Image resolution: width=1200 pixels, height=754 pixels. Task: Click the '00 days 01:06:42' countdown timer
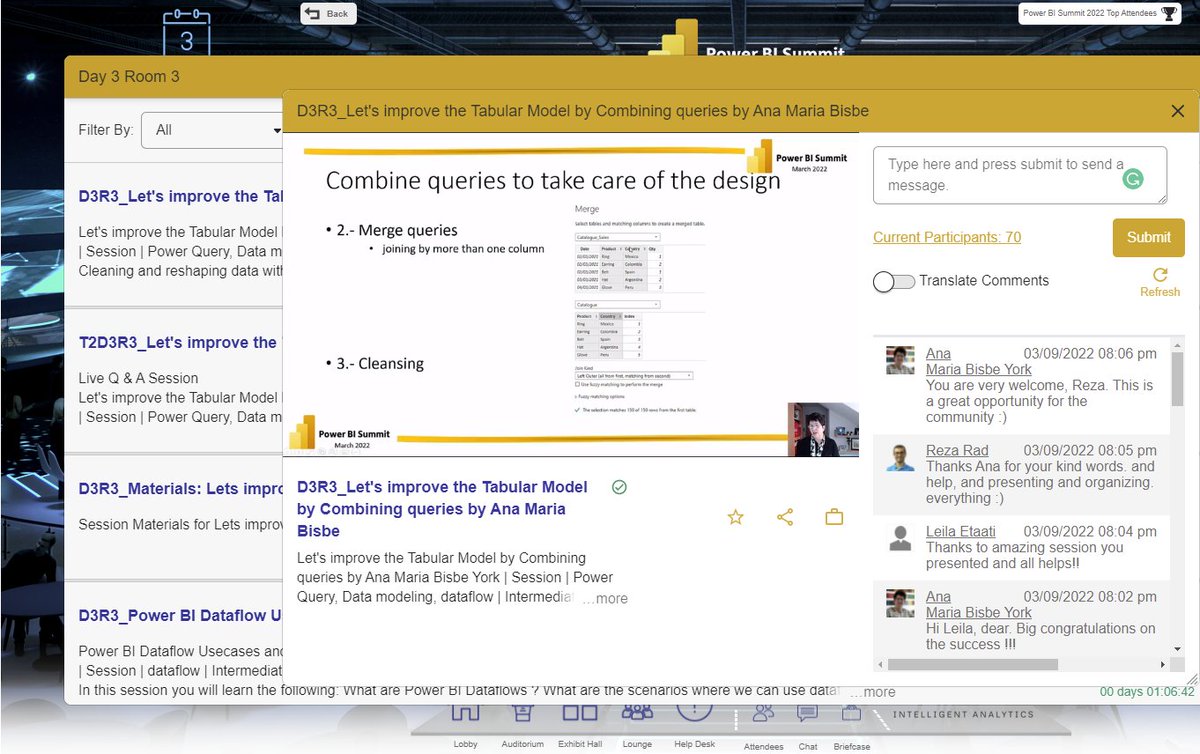click(x=1147, y=691)
